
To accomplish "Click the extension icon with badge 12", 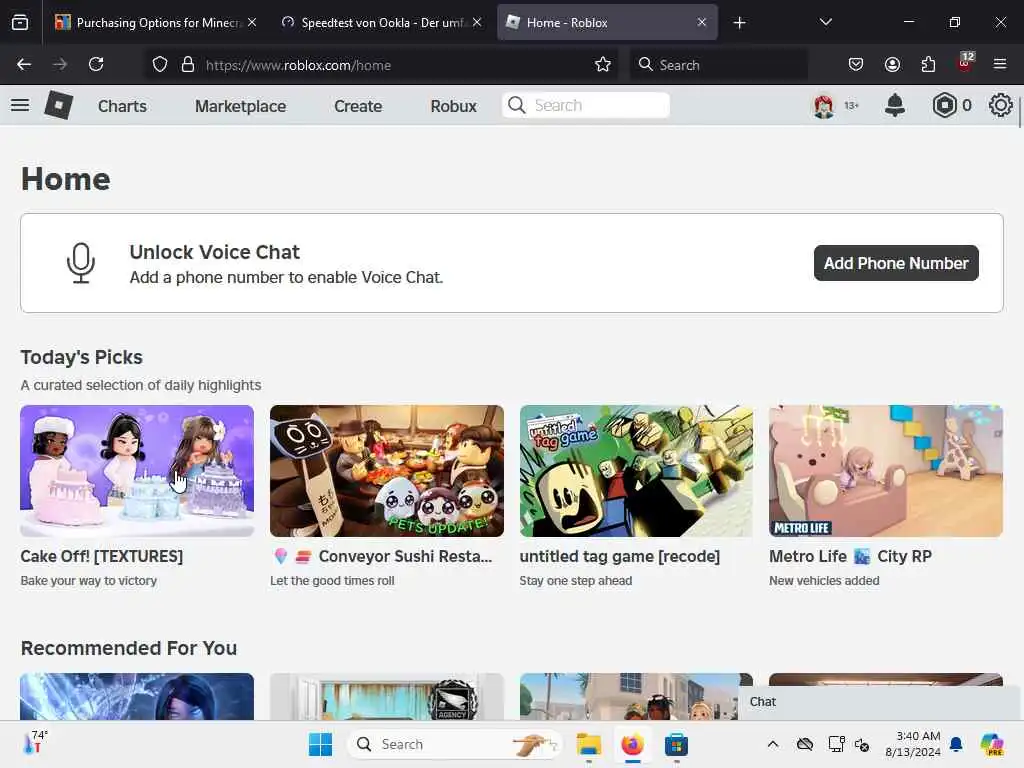I will [x=965, y=63].
